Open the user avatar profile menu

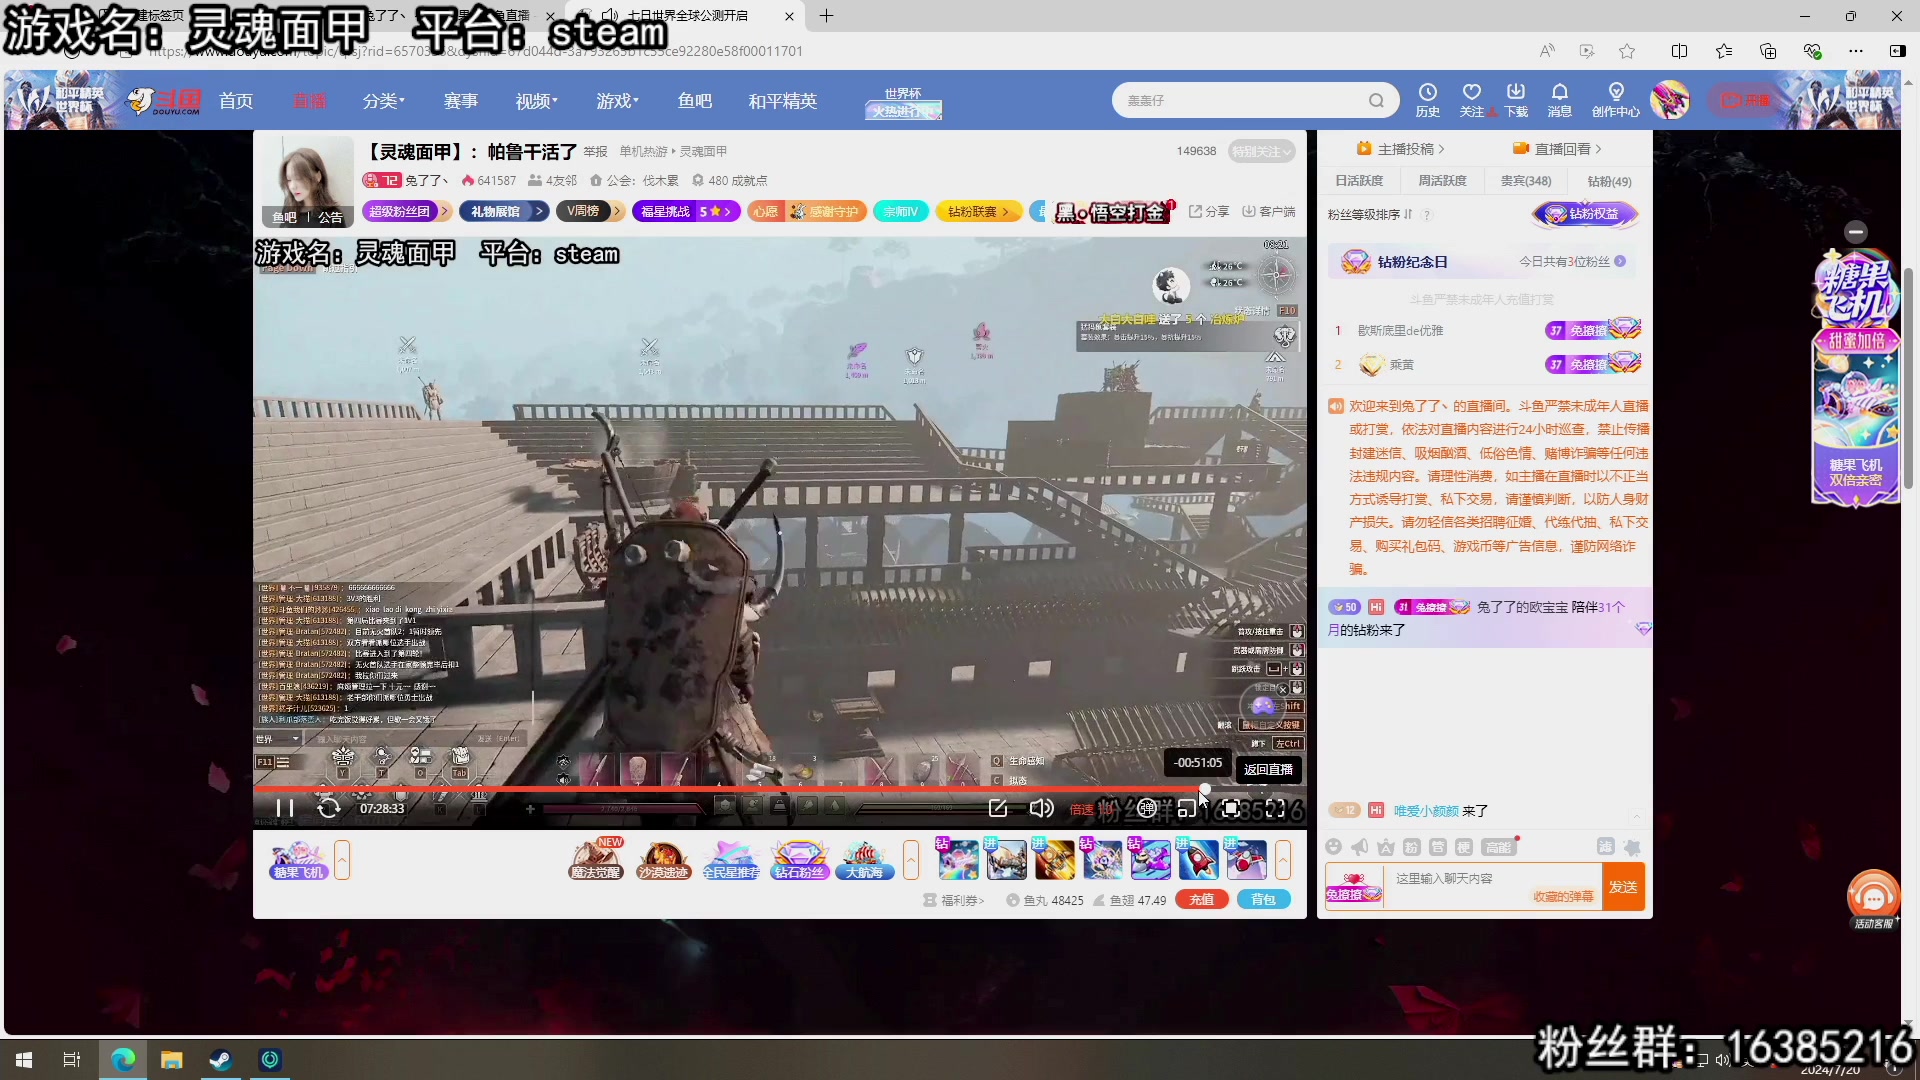pyautogui.click(x=1670, y=100)
